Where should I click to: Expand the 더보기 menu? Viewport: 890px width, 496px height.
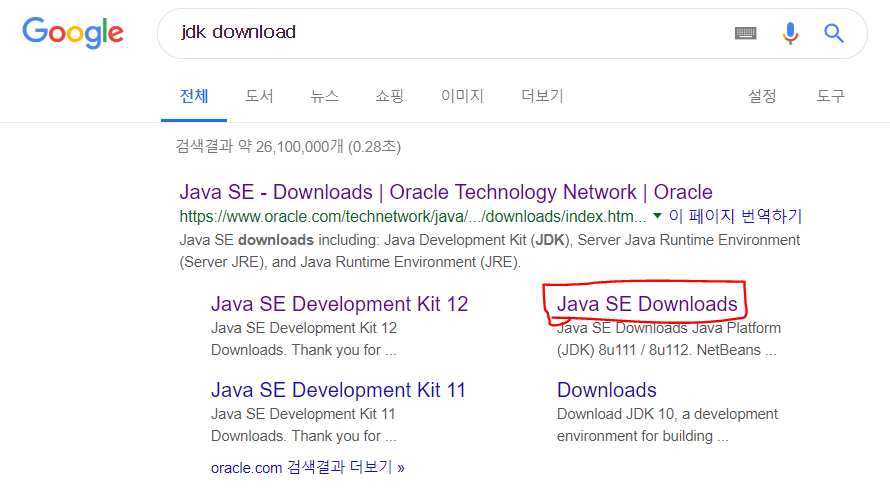542,96
